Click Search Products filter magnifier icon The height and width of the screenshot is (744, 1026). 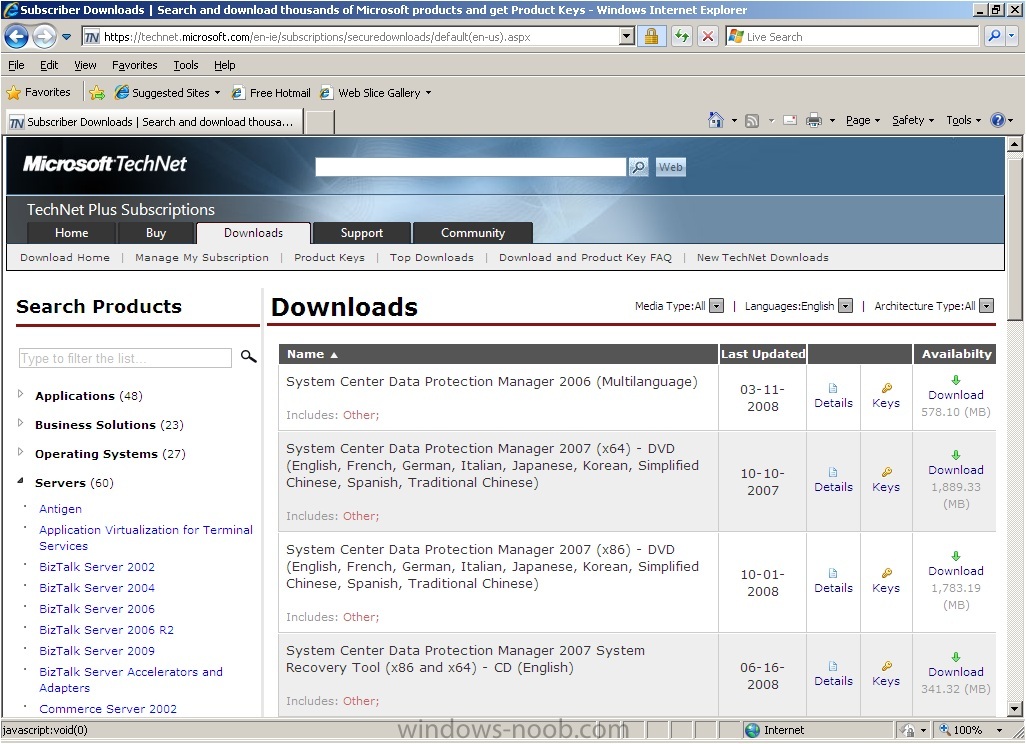pos(248,357)
